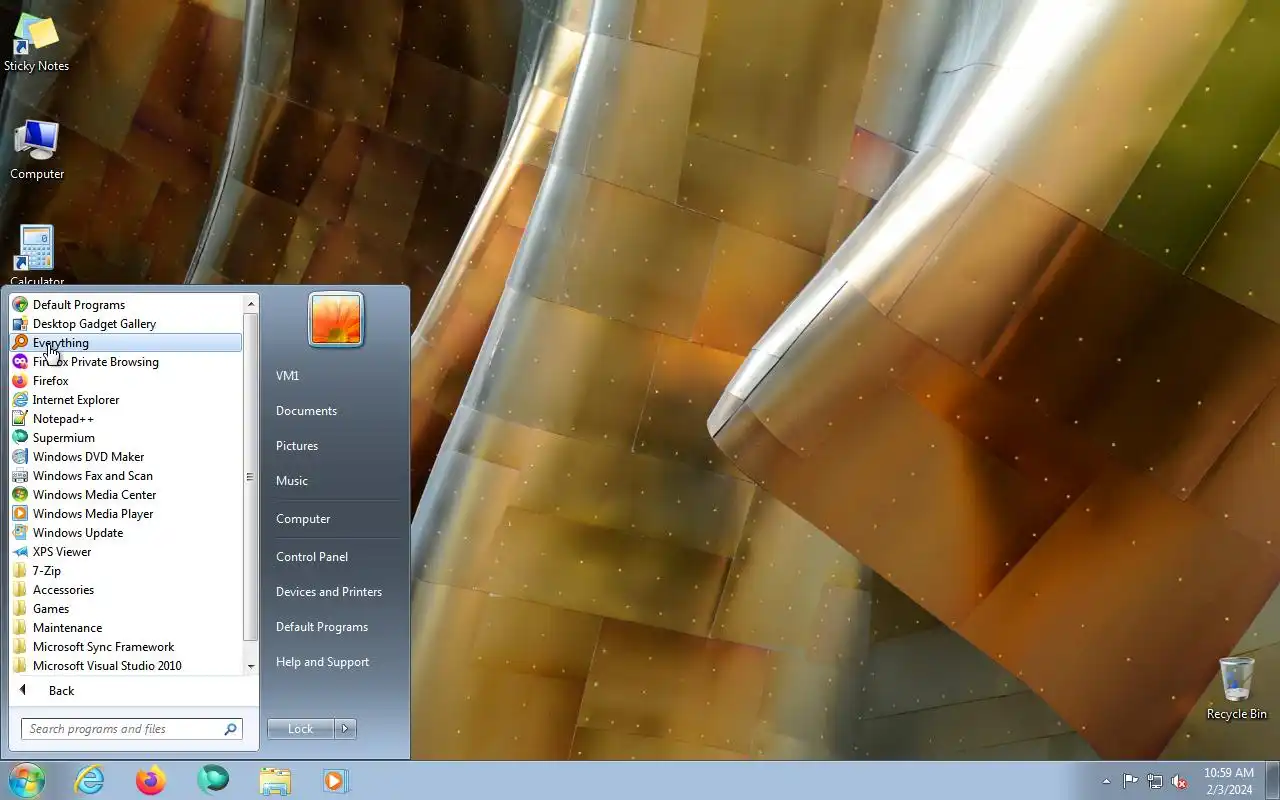This screenshot has width=1280, height=800.
Task: Open Windows Fax and Scan icon
Action: click(x=20, y=476)
